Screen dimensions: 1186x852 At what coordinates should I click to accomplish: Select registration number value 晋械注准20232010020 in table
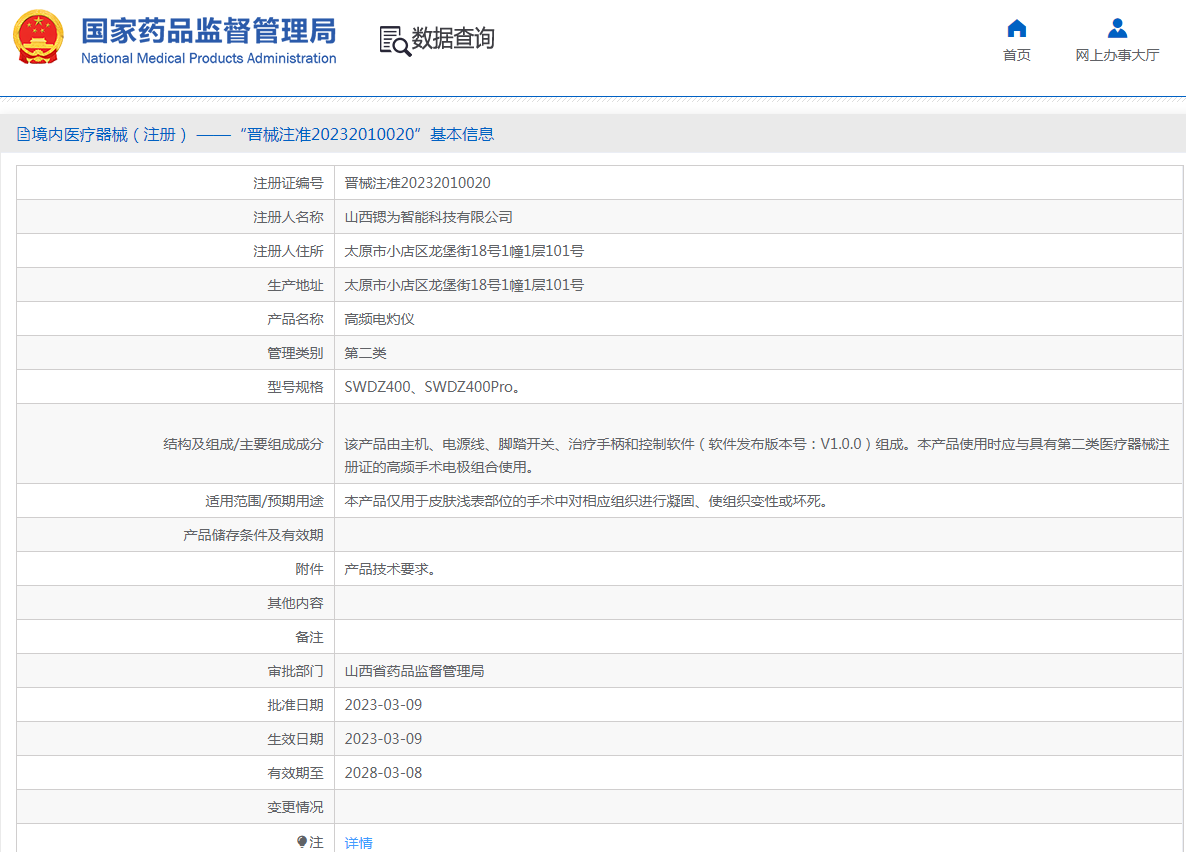pyautogui.click(x=417, y=183)
